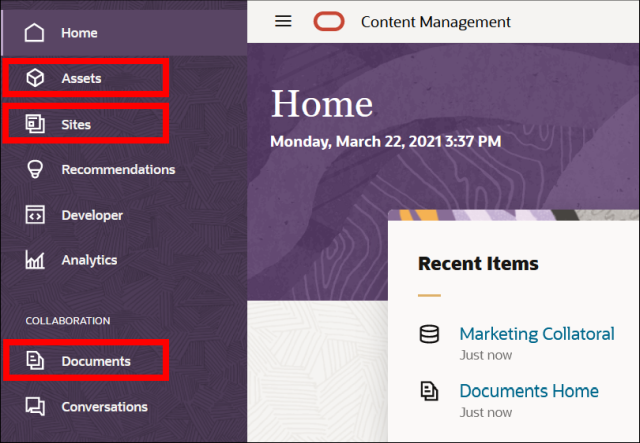Click the Conversations chat bubbles icon
640x443 pixels.
pyautogui.click(x=35, y=406)
